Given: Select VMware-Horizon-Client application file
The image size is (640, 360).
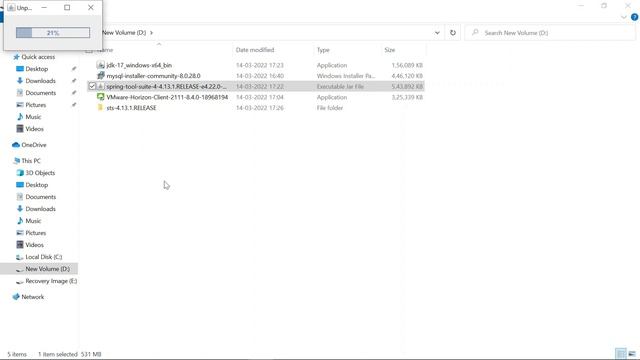Looking at the screenshot, I should click(x=167, y=97).
